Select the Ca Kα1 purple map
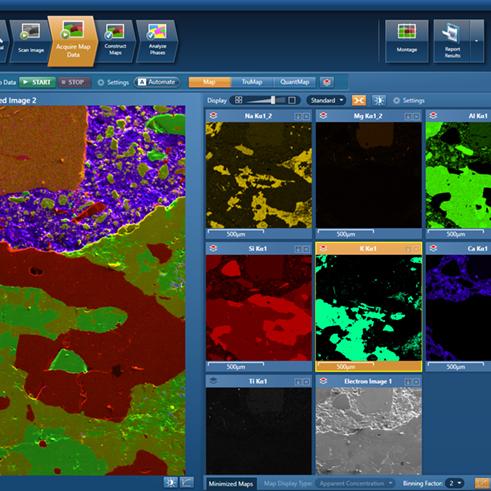 [458, 308]
